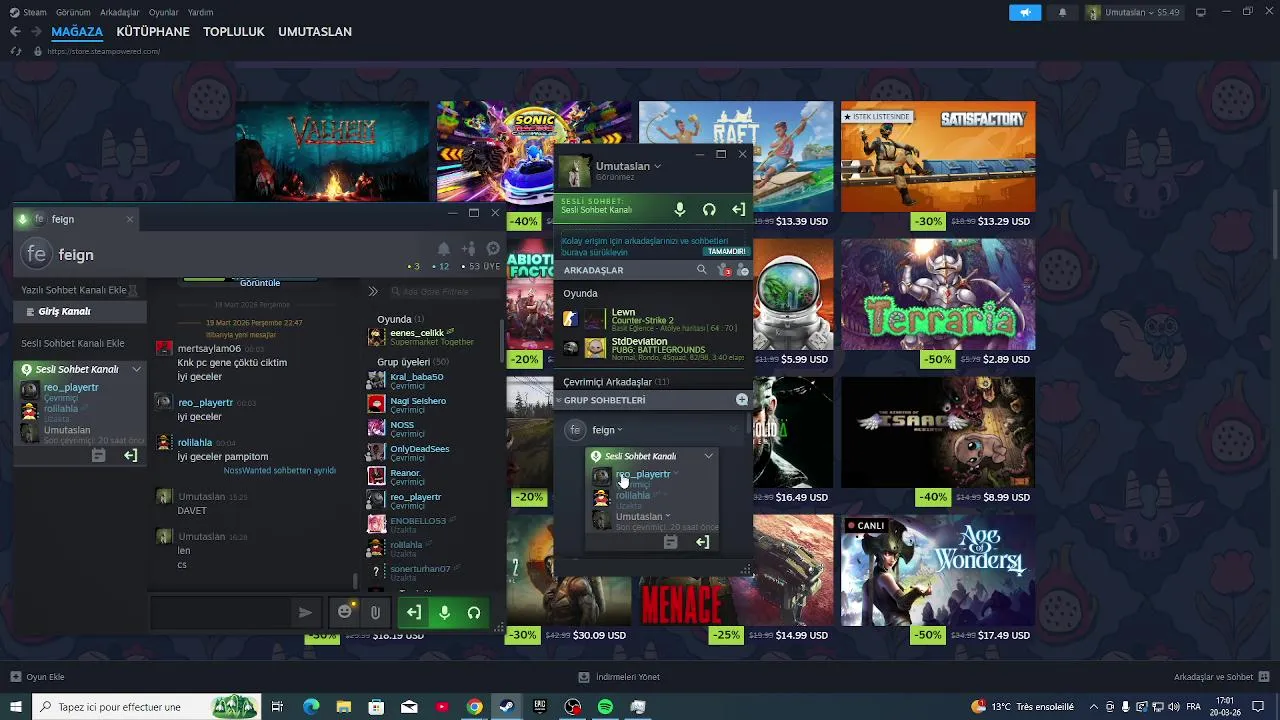Click the chat message scrollbar thumb
The height and width of the screenshot is (720, 1280).
click(x=355, y=580)
